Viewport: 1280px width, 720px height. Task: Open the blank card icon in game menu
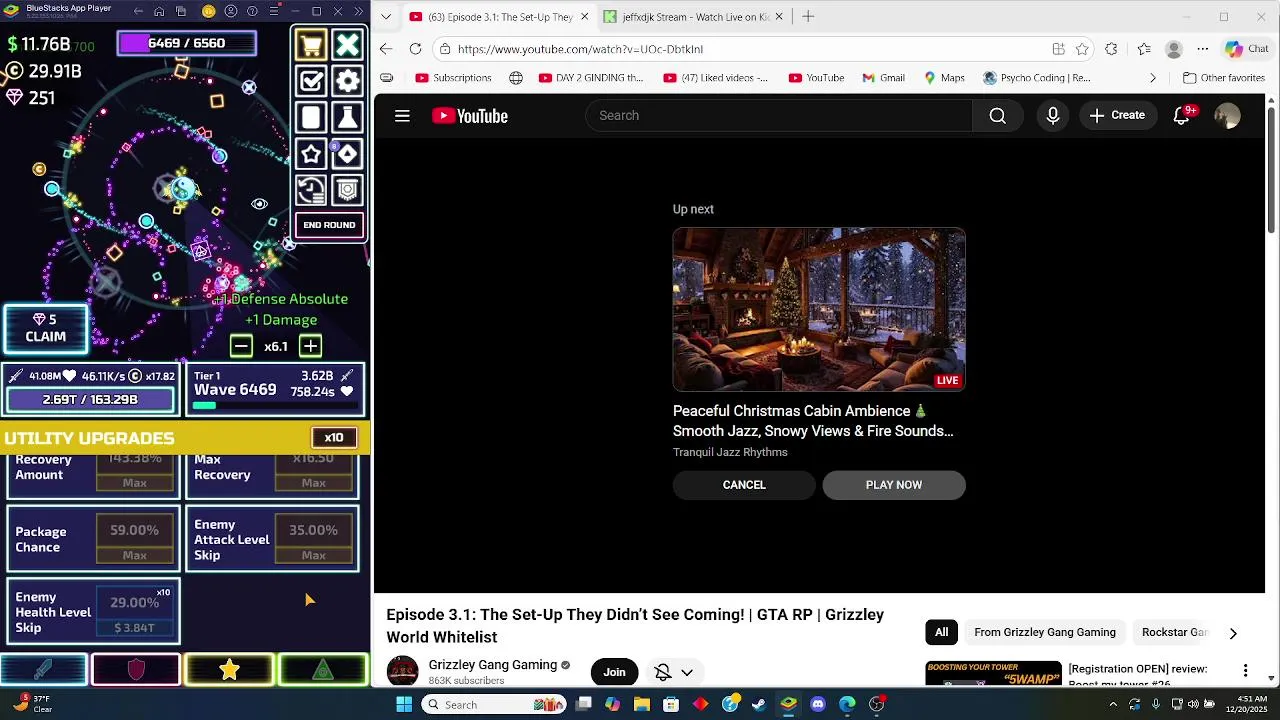click(311, 118)
